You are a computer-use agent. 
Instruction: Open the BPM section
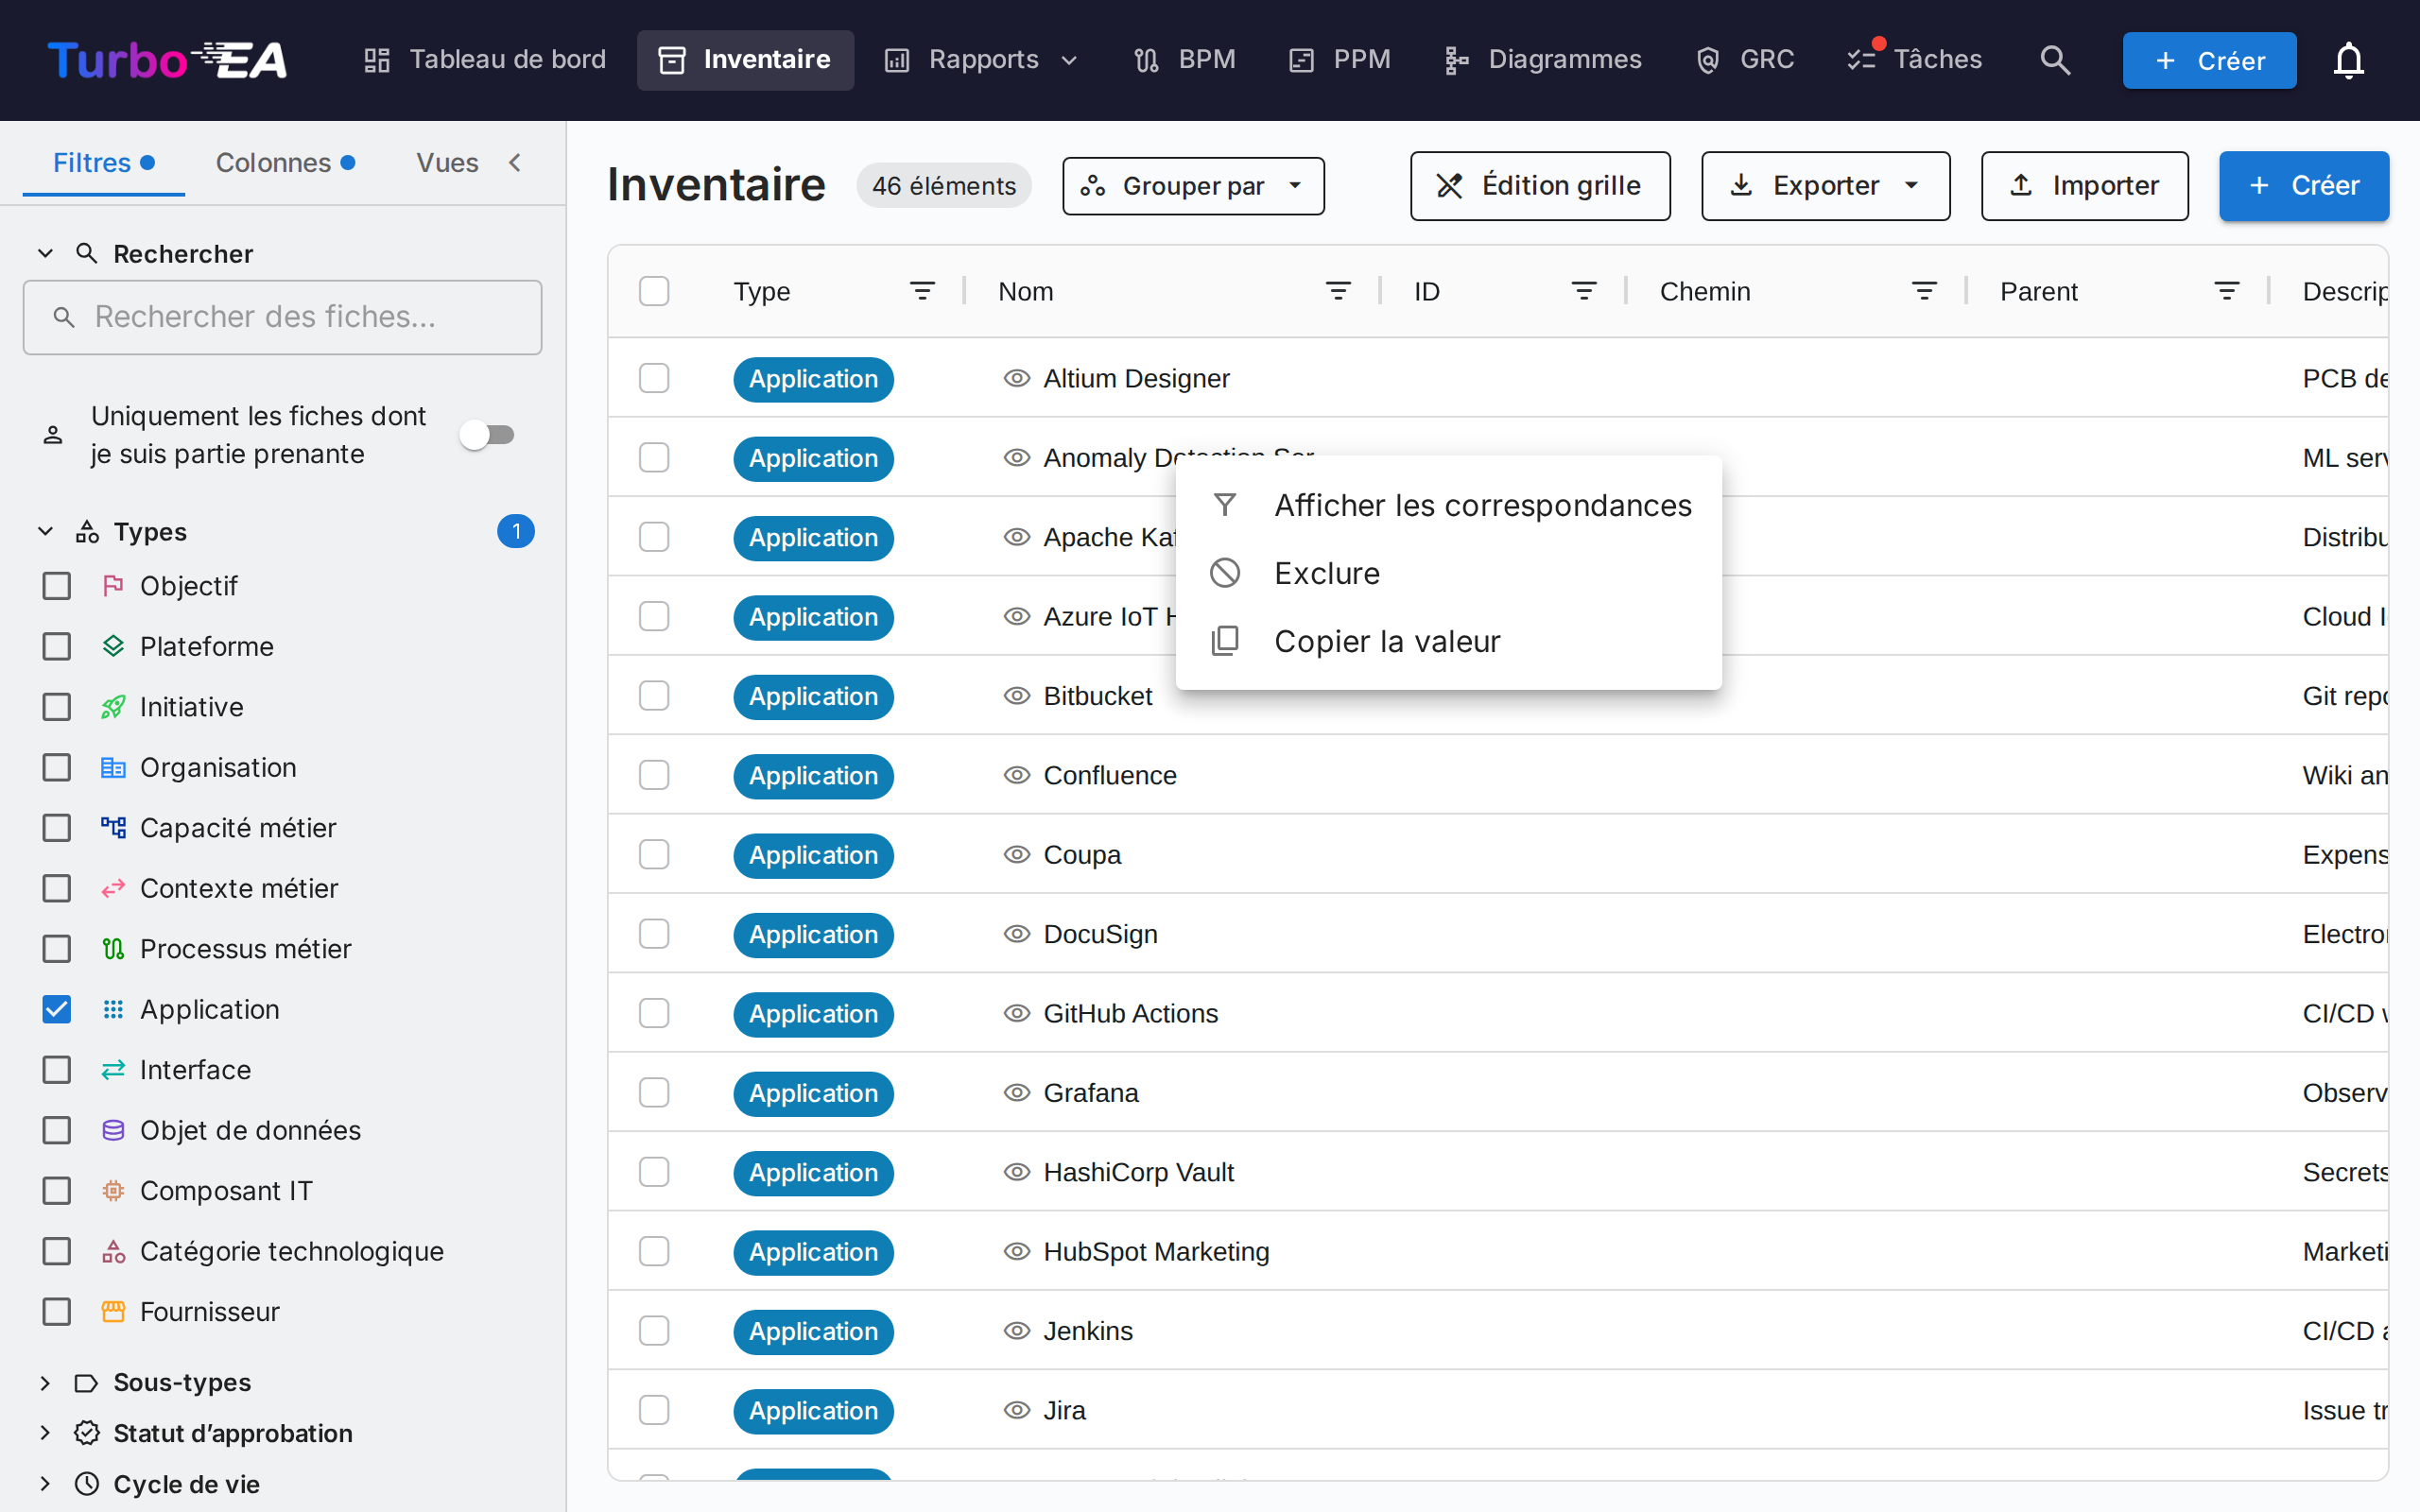1185,60
